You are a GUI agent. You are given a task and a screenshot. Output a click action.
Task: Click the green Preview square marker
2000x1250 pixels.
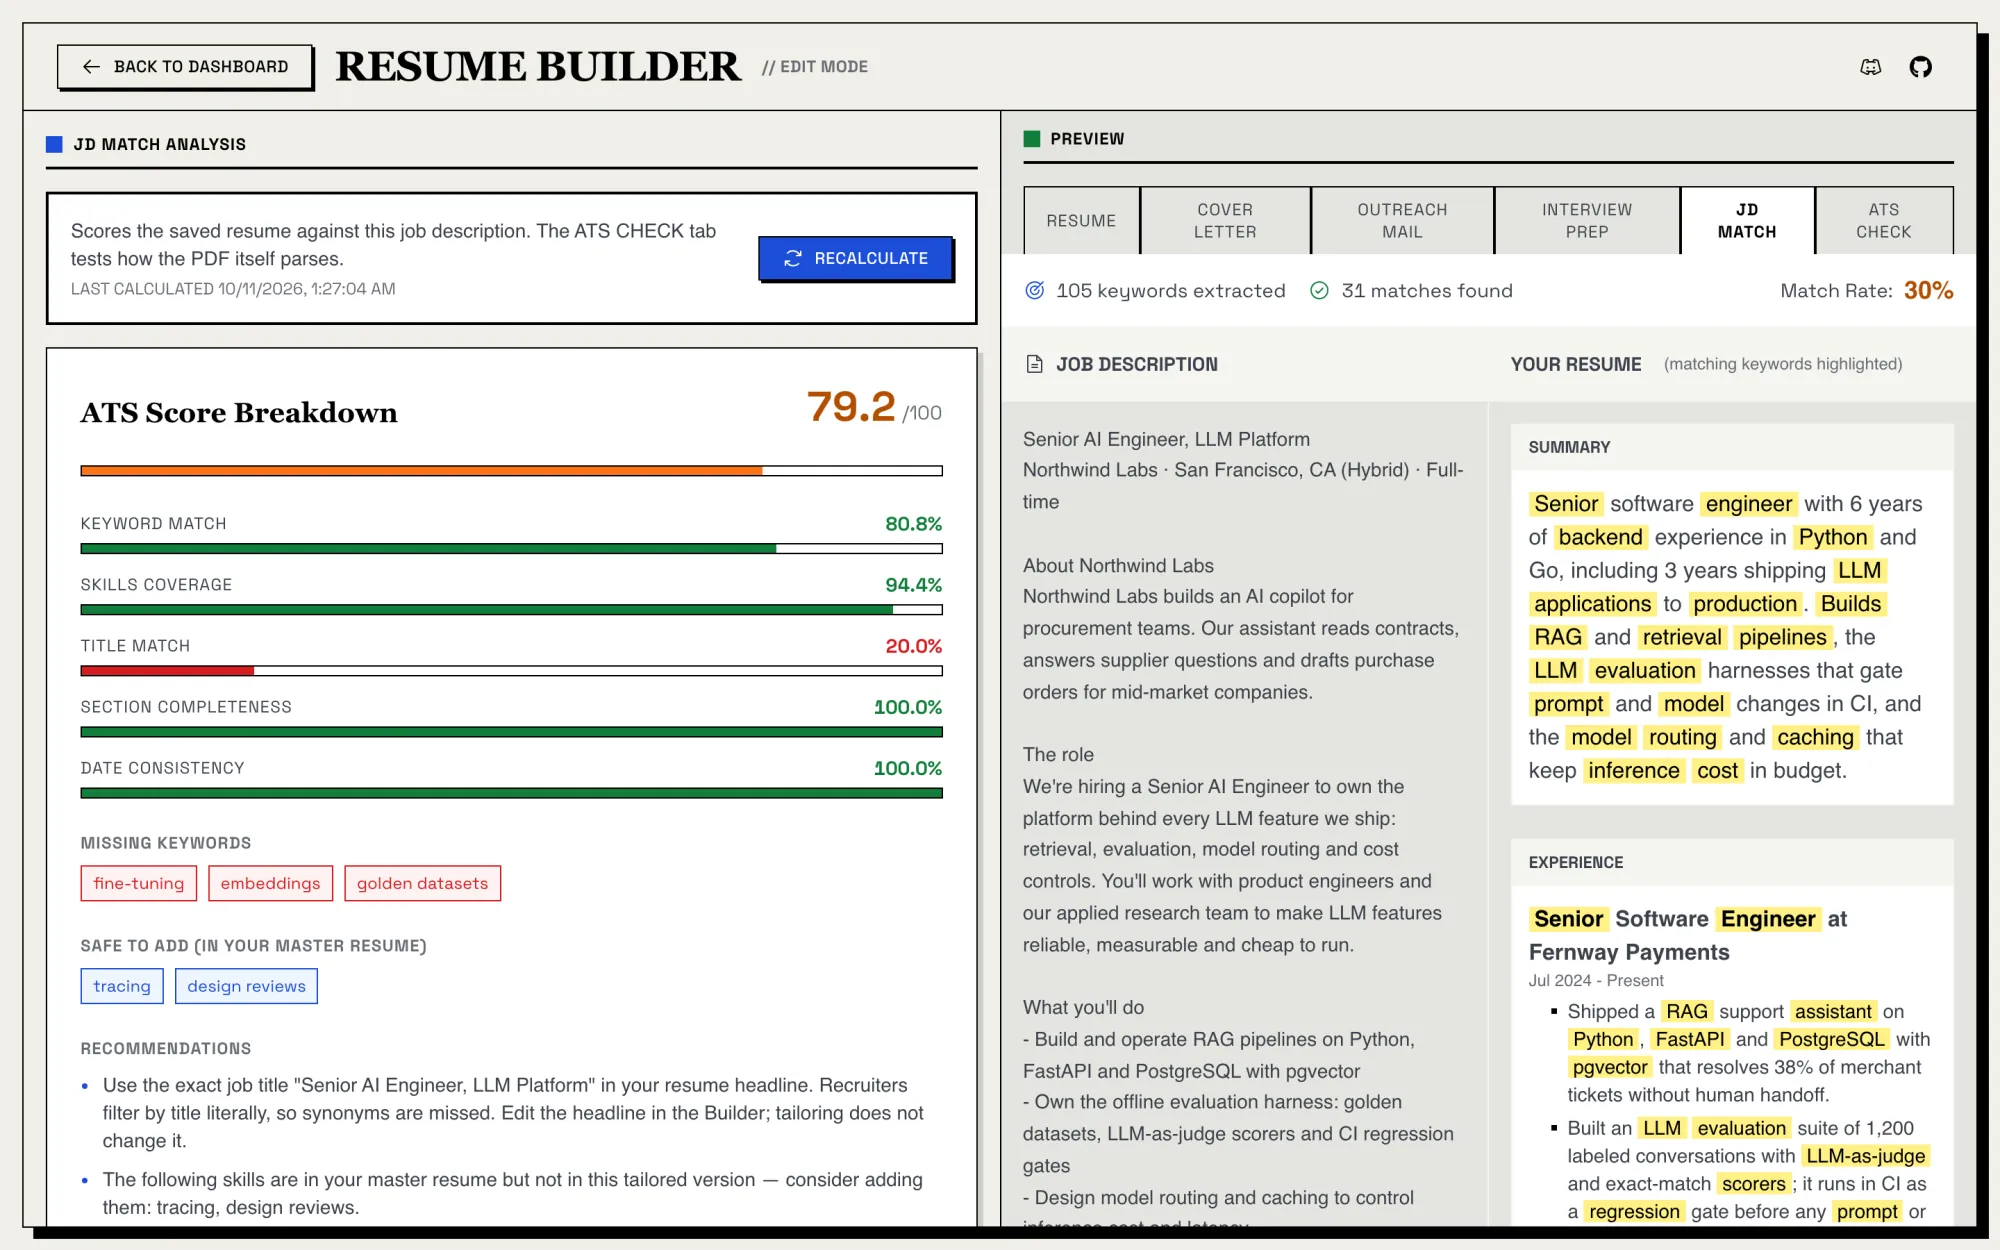[1032, 138]
